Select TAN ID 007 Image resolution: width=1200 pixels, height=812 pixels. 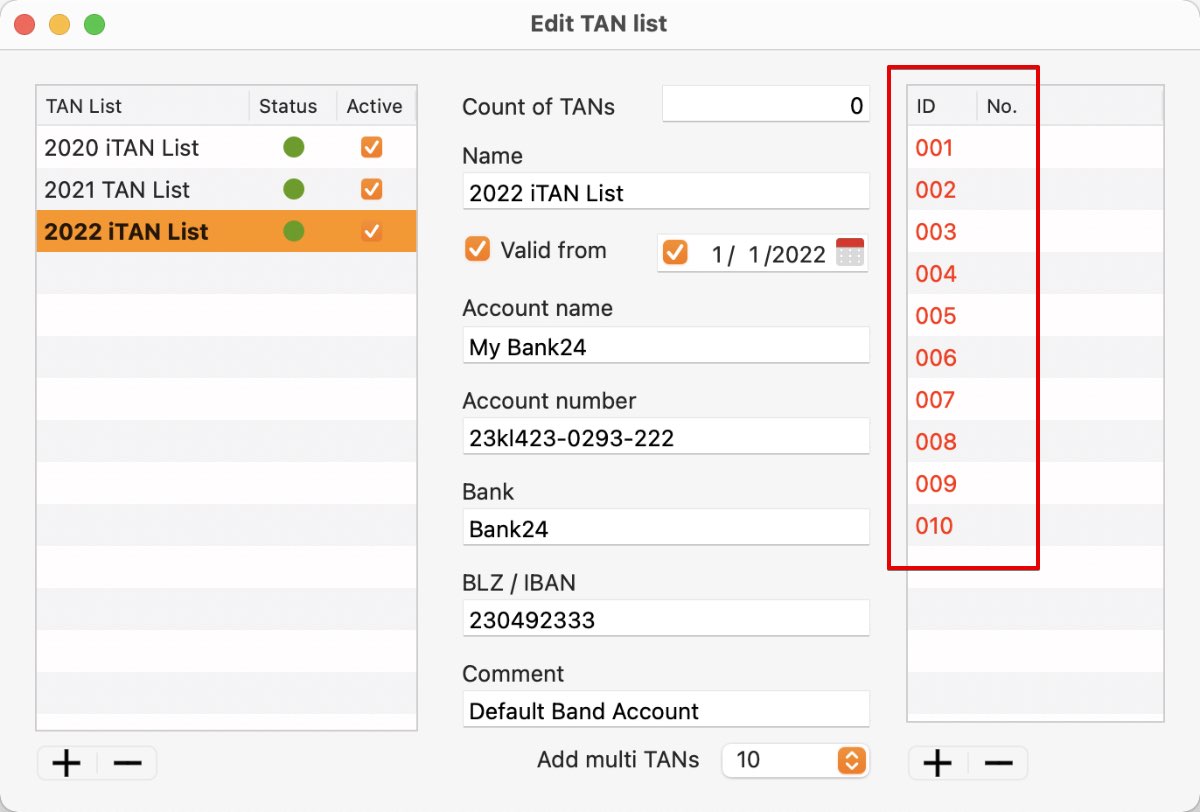pos(1035,399)
